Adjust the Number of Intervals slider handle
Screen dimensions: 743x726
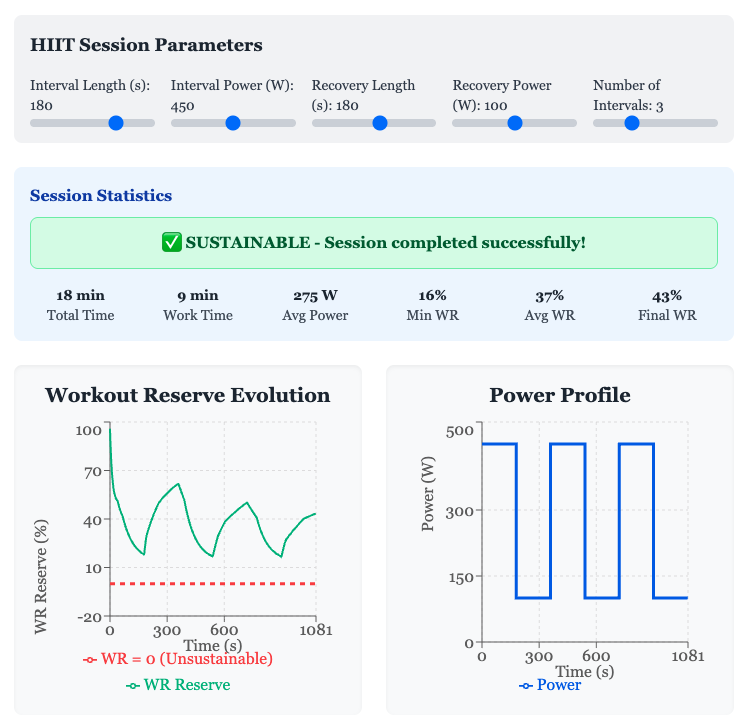[632, 123]
